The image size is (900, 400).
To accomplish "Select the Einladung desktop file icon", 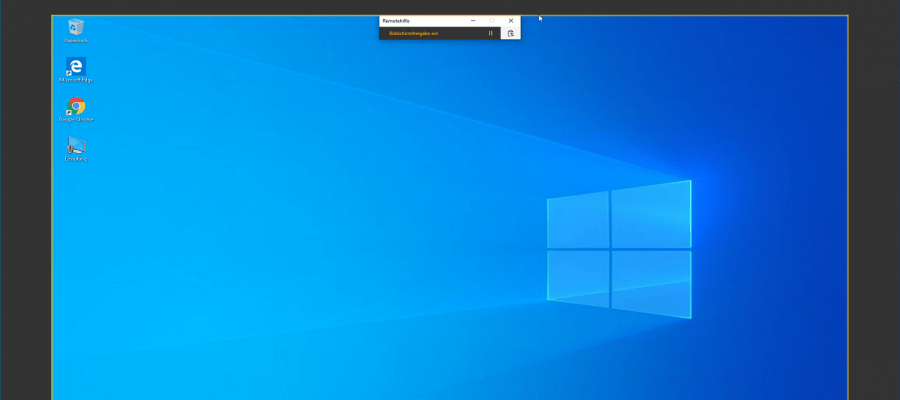I will coord(76,145).
